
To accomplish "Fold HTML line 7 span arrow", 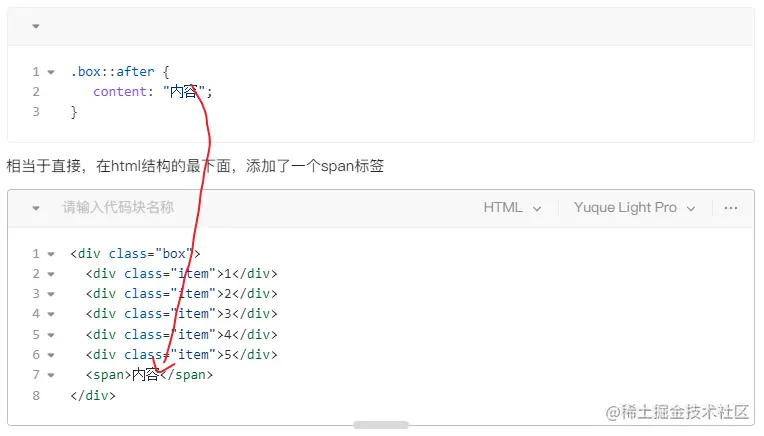I will tap(51, 375).
